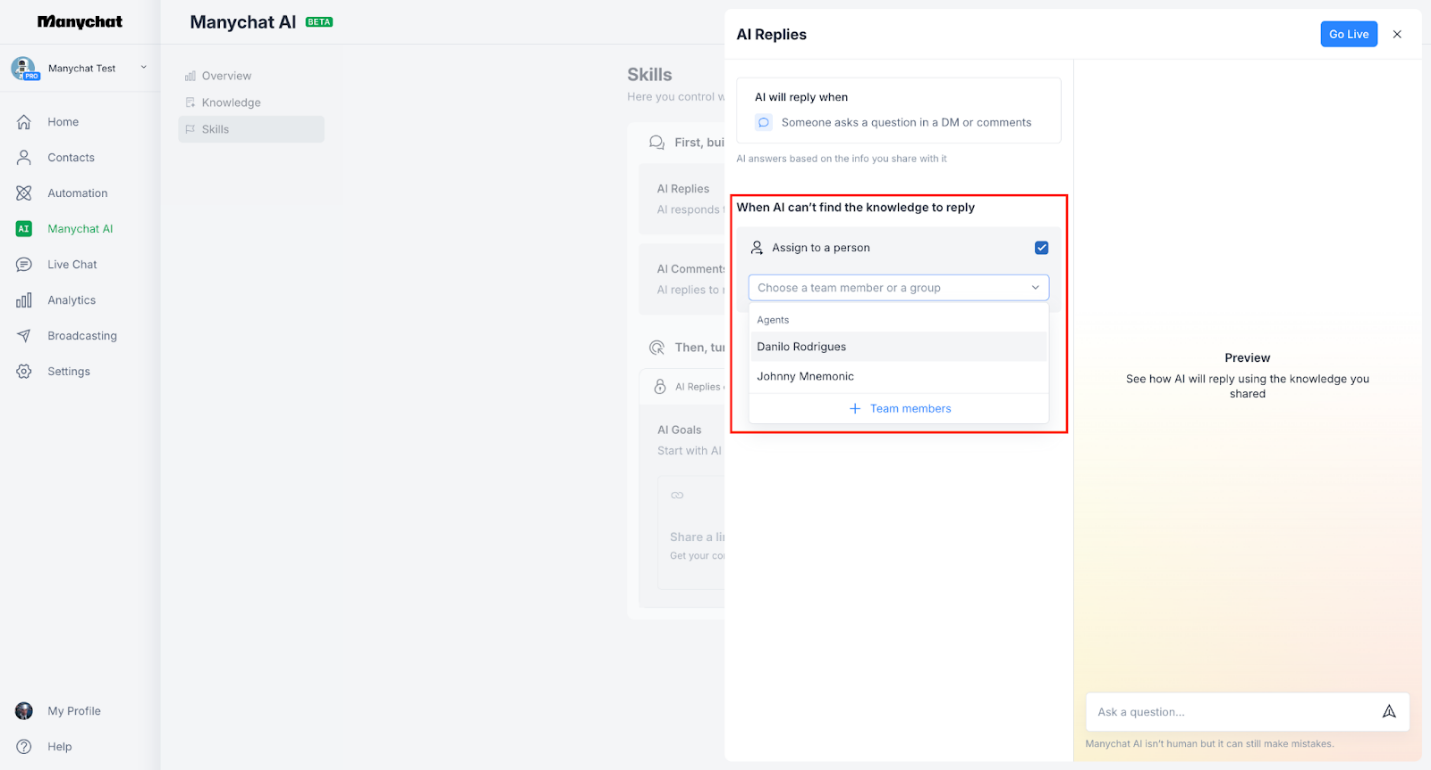This screenshot has height=770, width=1431.
Task: Switch to the Knowledge tab
Action: pyautogui.click(x=230, y=102)
